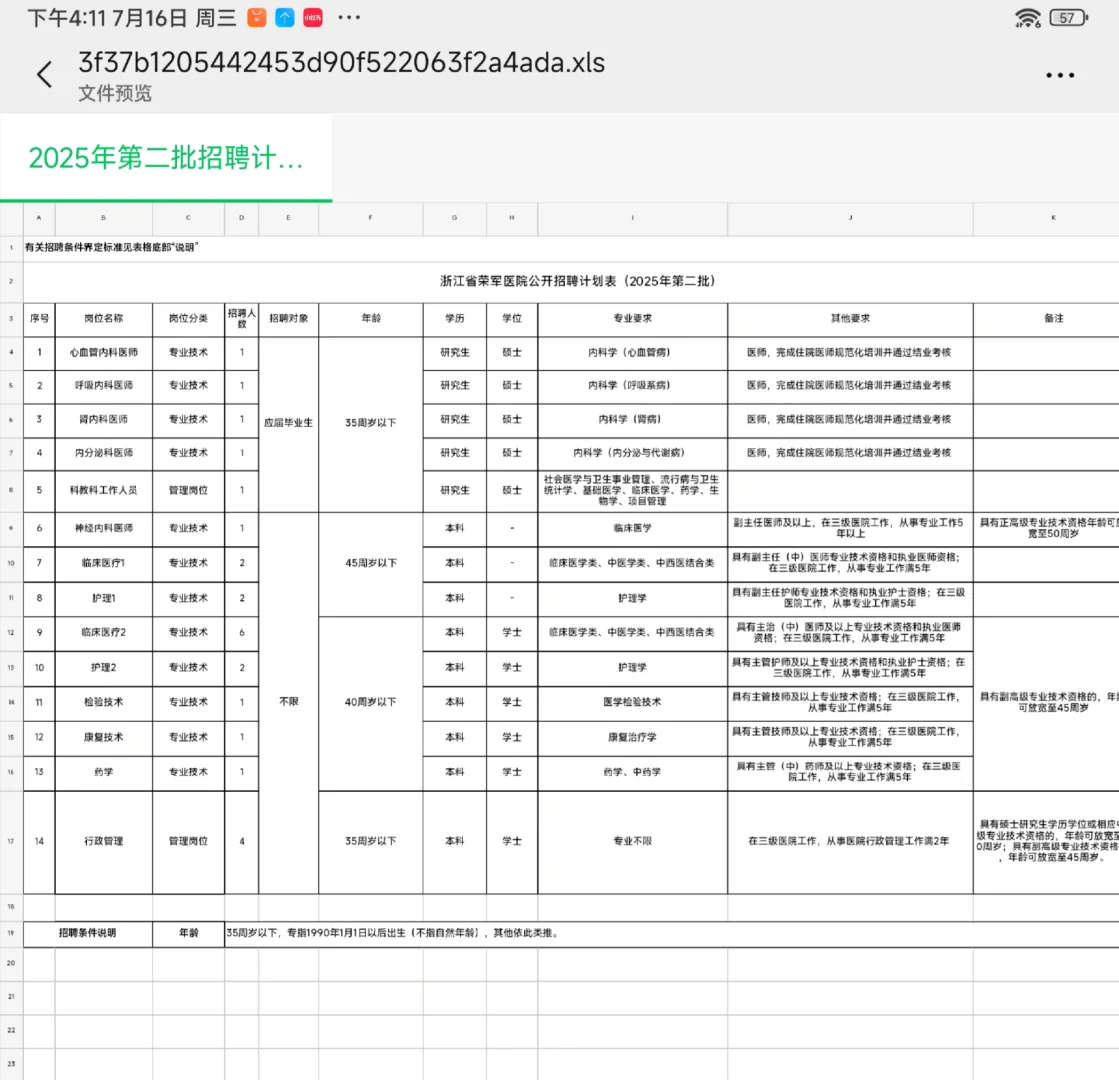
Task: Click the file name 3f37b1205442453d90f522063f2a4ada.xls
Action: (341, 63)
